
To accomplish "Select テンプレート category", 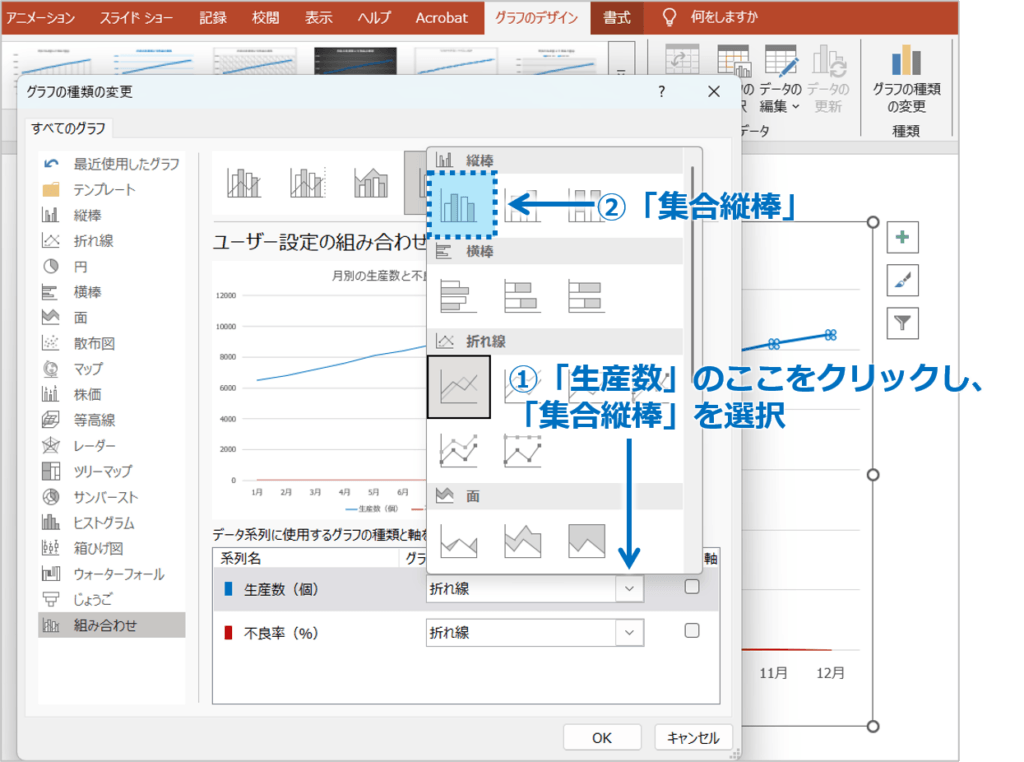I will click(x=111, y=189).
